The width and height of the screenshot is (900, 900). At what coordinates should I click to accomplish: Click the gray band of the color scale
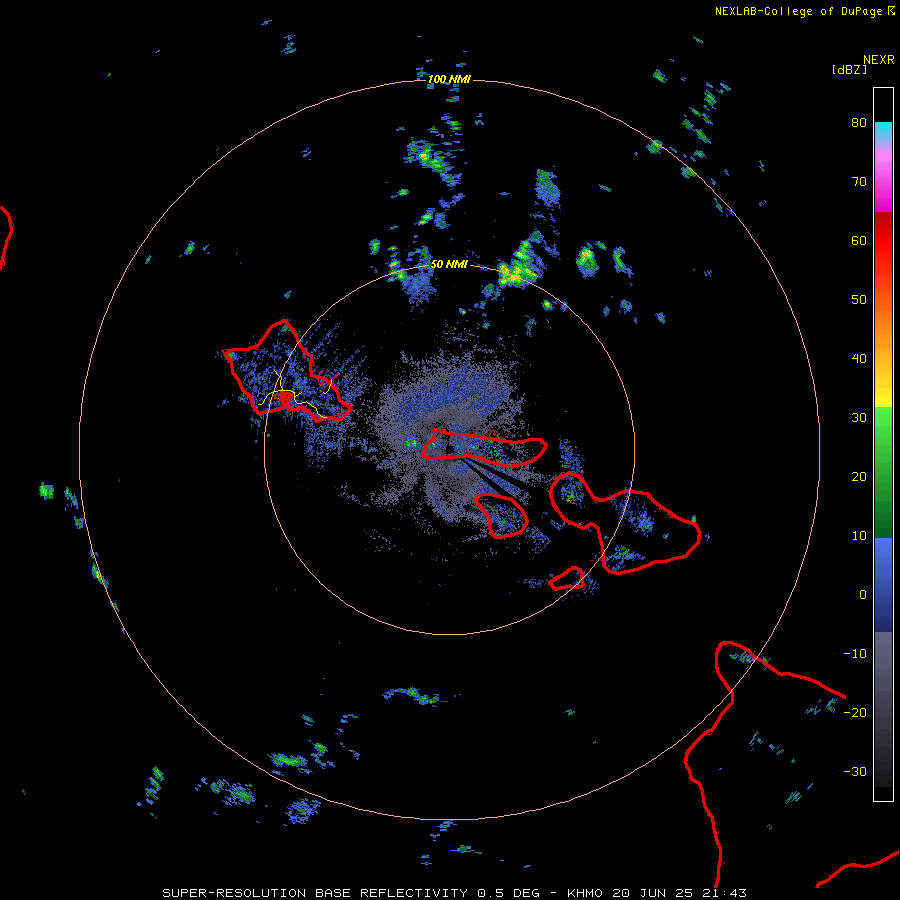tap(883, 709)
